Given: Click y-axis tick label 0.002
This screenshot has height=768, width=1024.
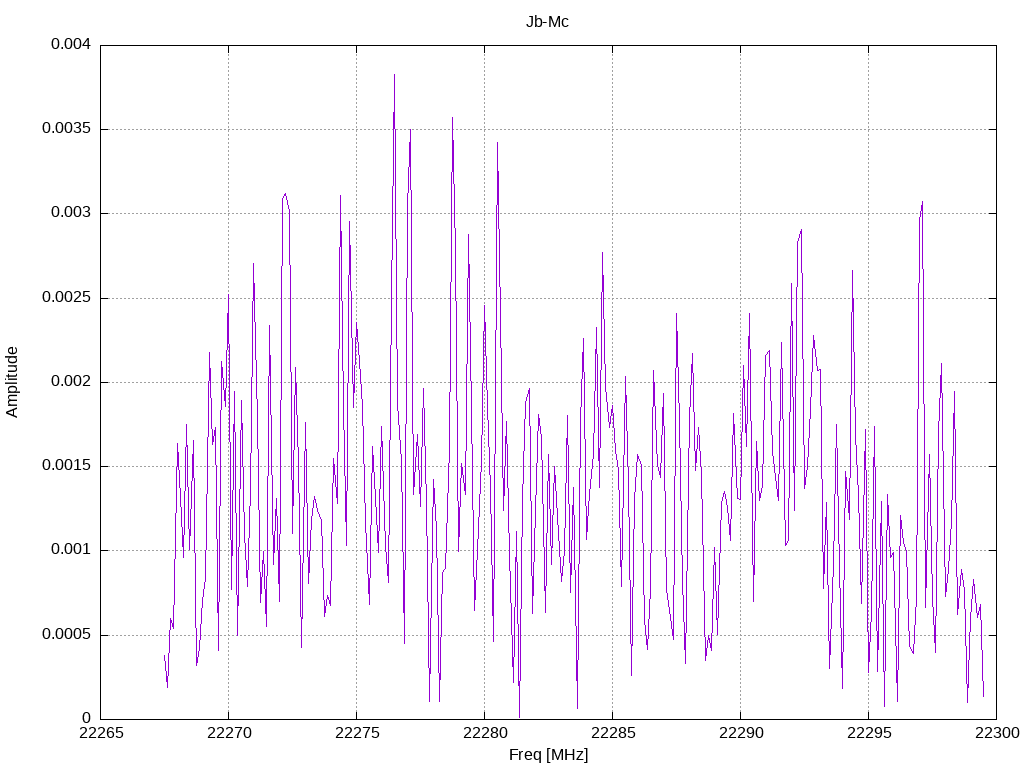Looking at the screenshot, I should coord(71,381).
